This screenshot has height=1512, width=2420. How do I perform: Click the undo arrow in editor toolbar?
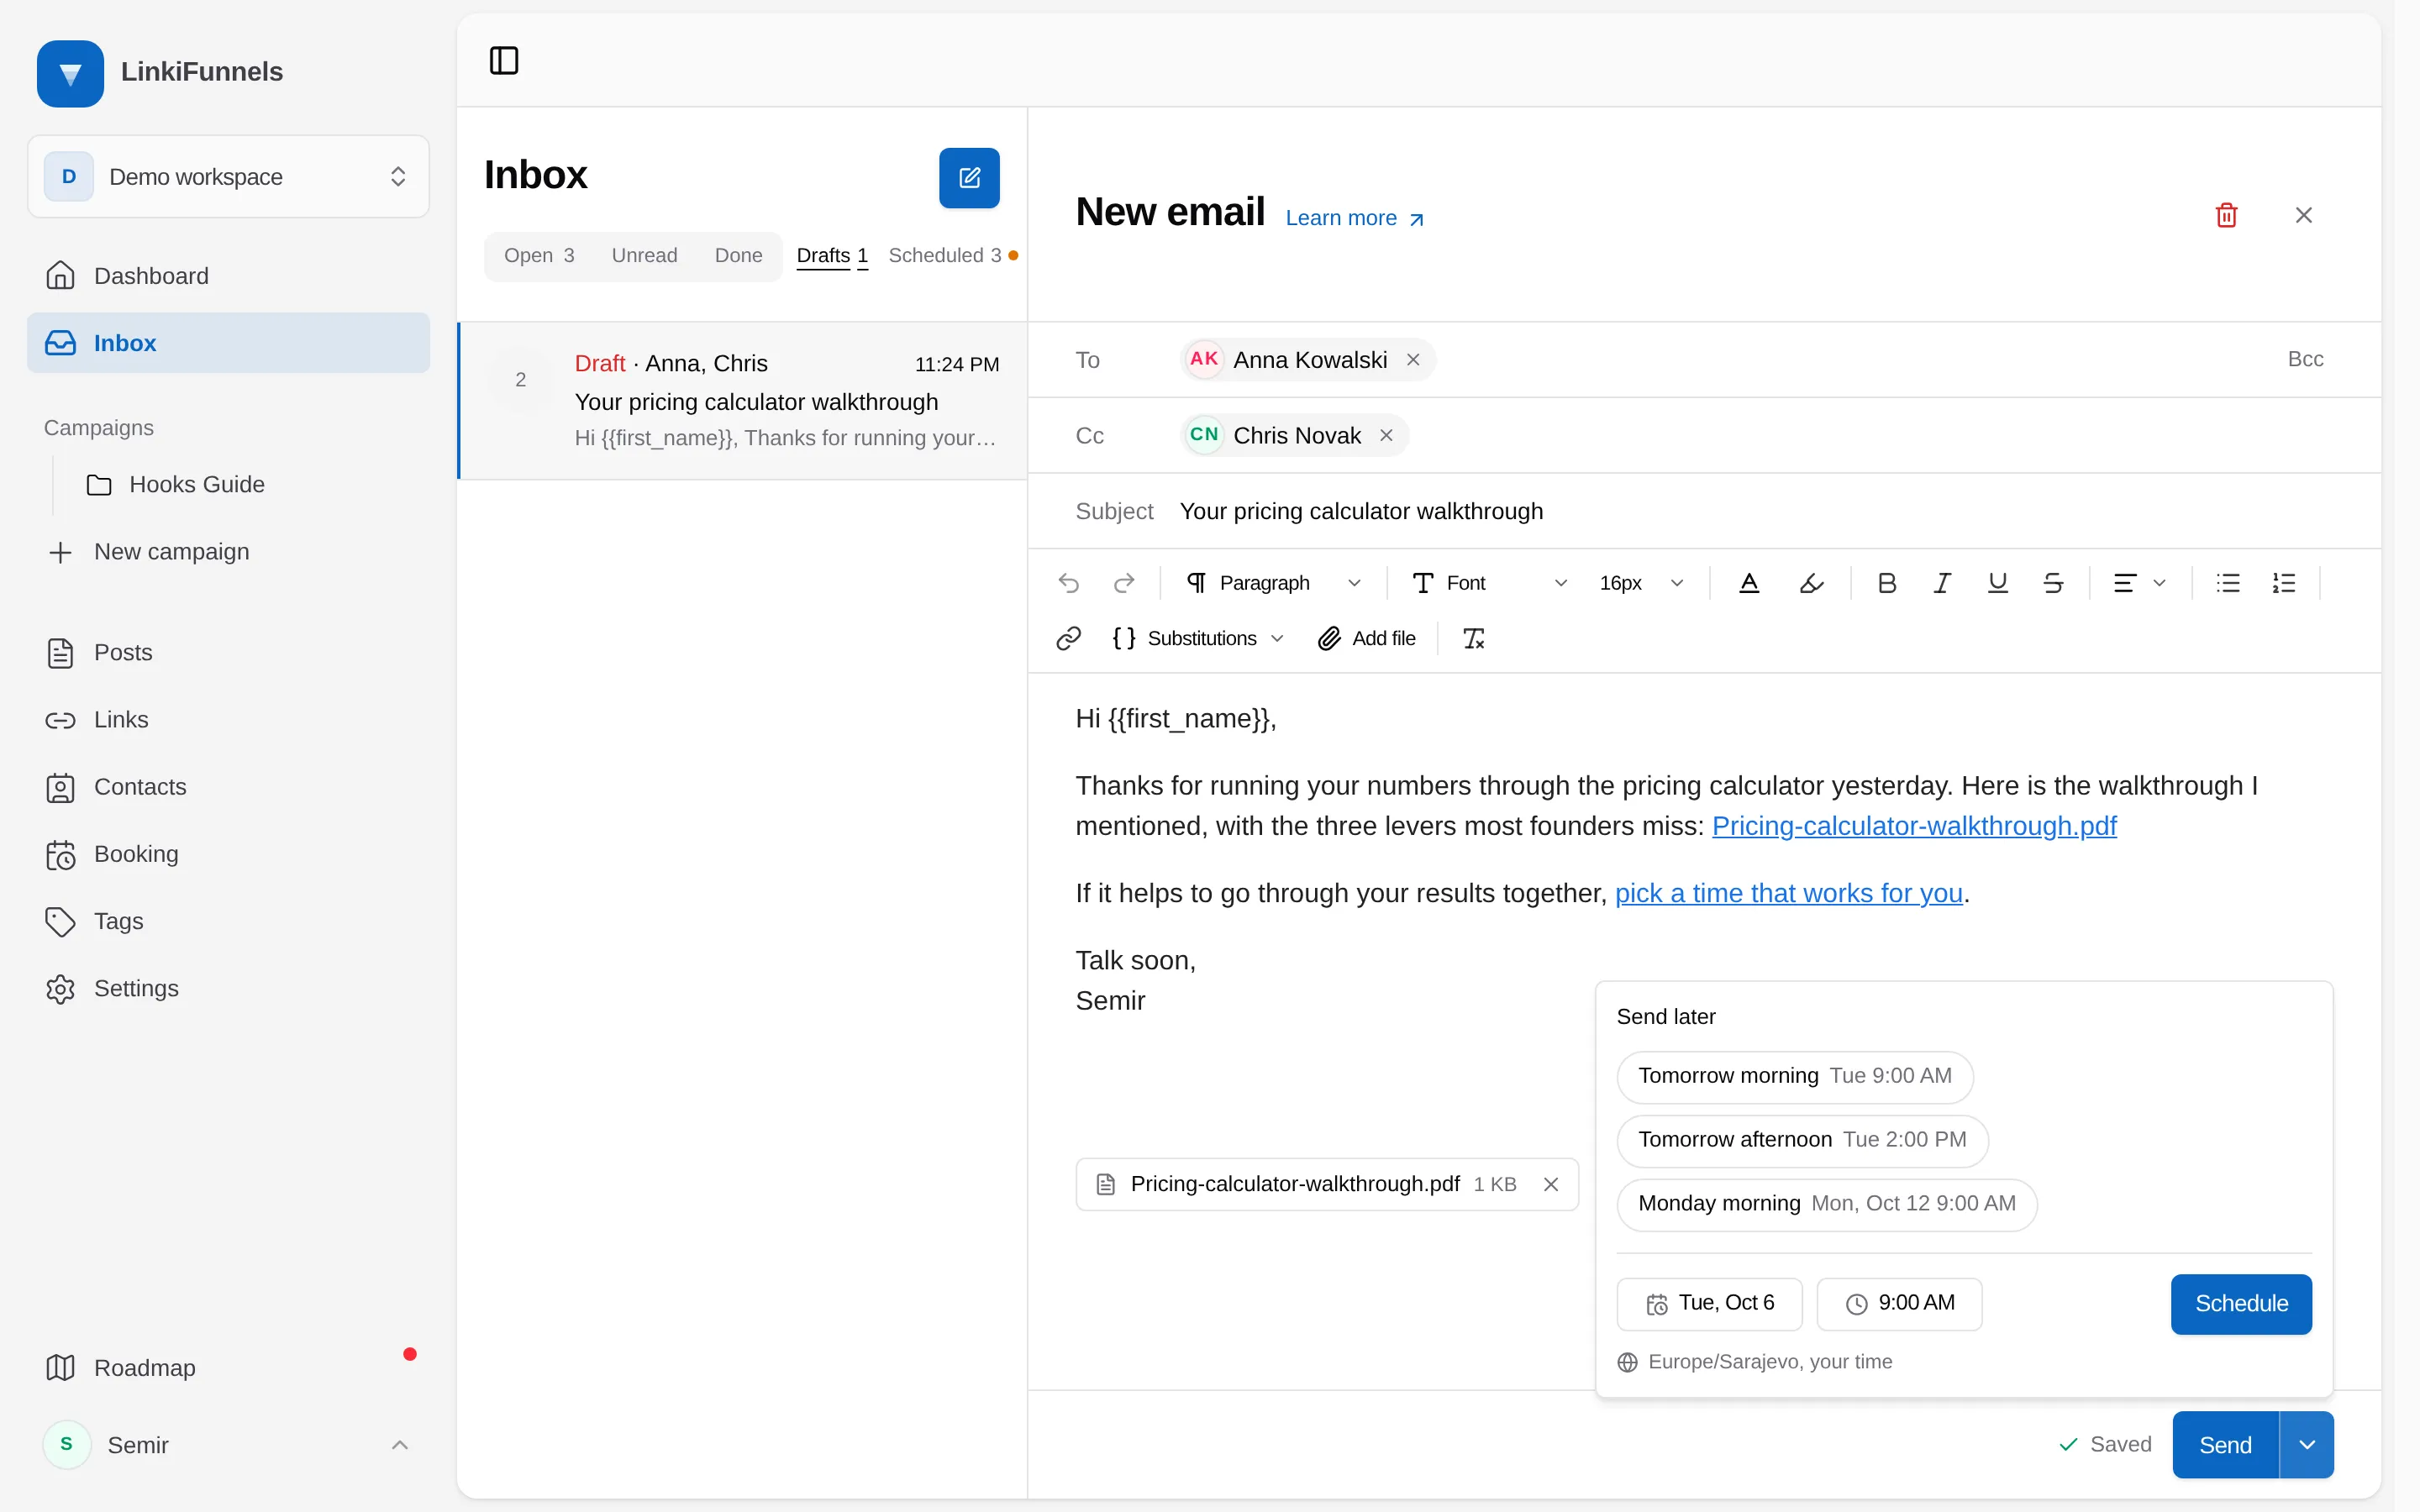(x=1069, y=583)
